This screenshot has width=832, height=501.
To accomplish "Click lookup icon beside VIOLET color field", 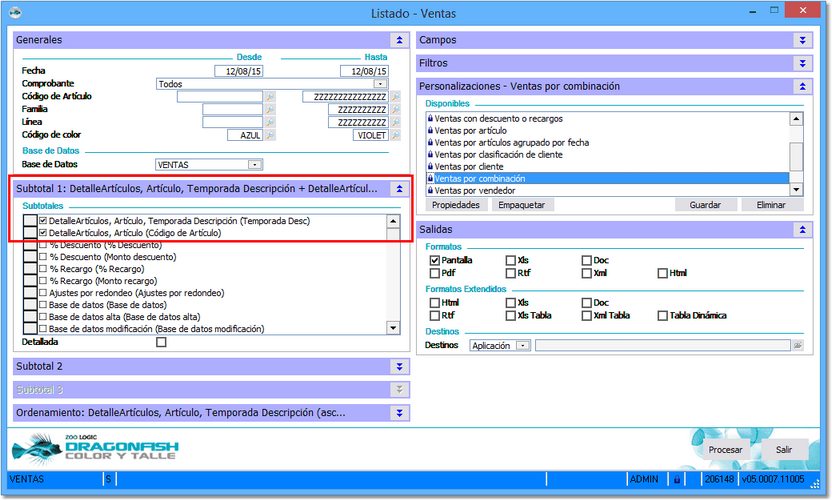I will coord(395,135).
